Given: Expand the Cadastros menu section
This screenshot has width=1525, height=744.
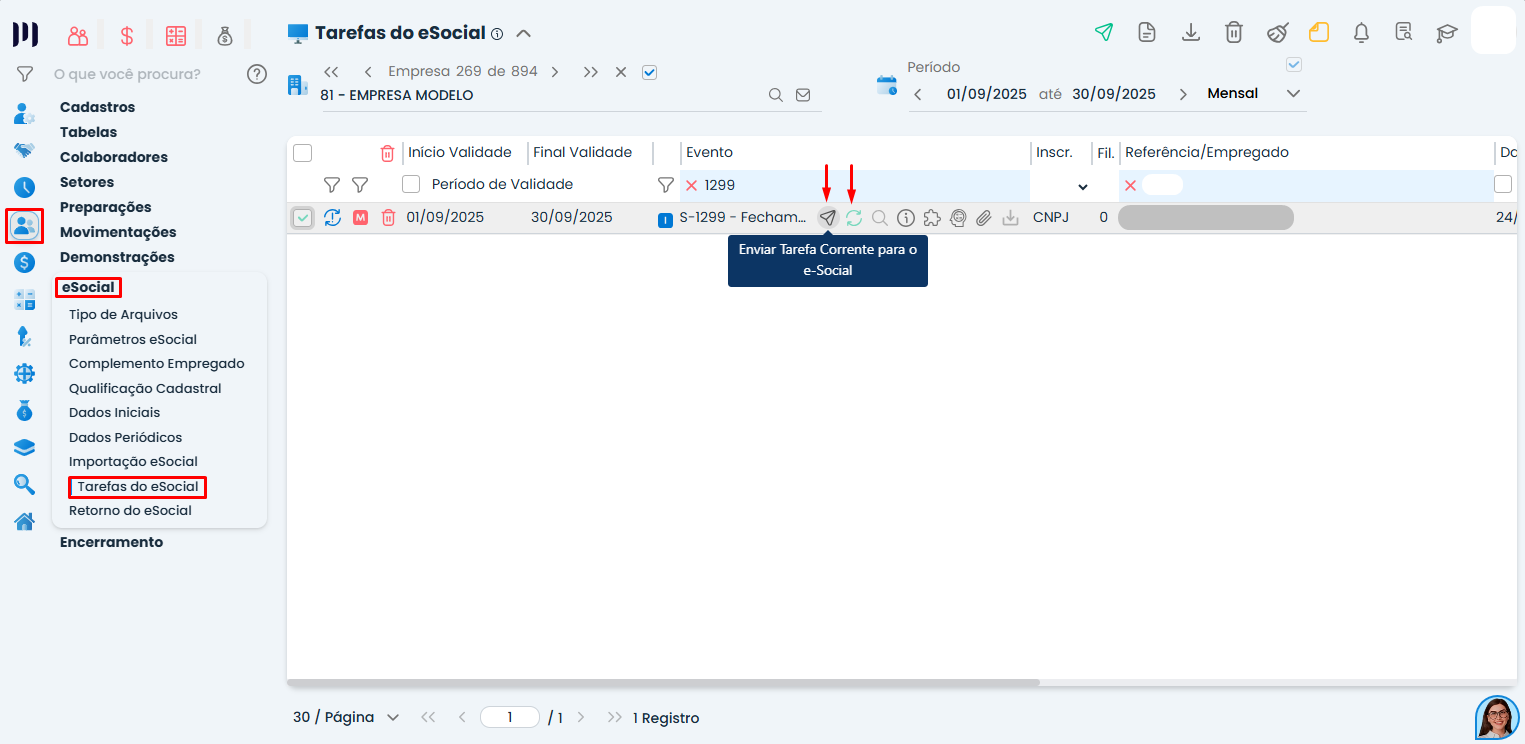Looking at the screenshot, I should pos(97,107).
